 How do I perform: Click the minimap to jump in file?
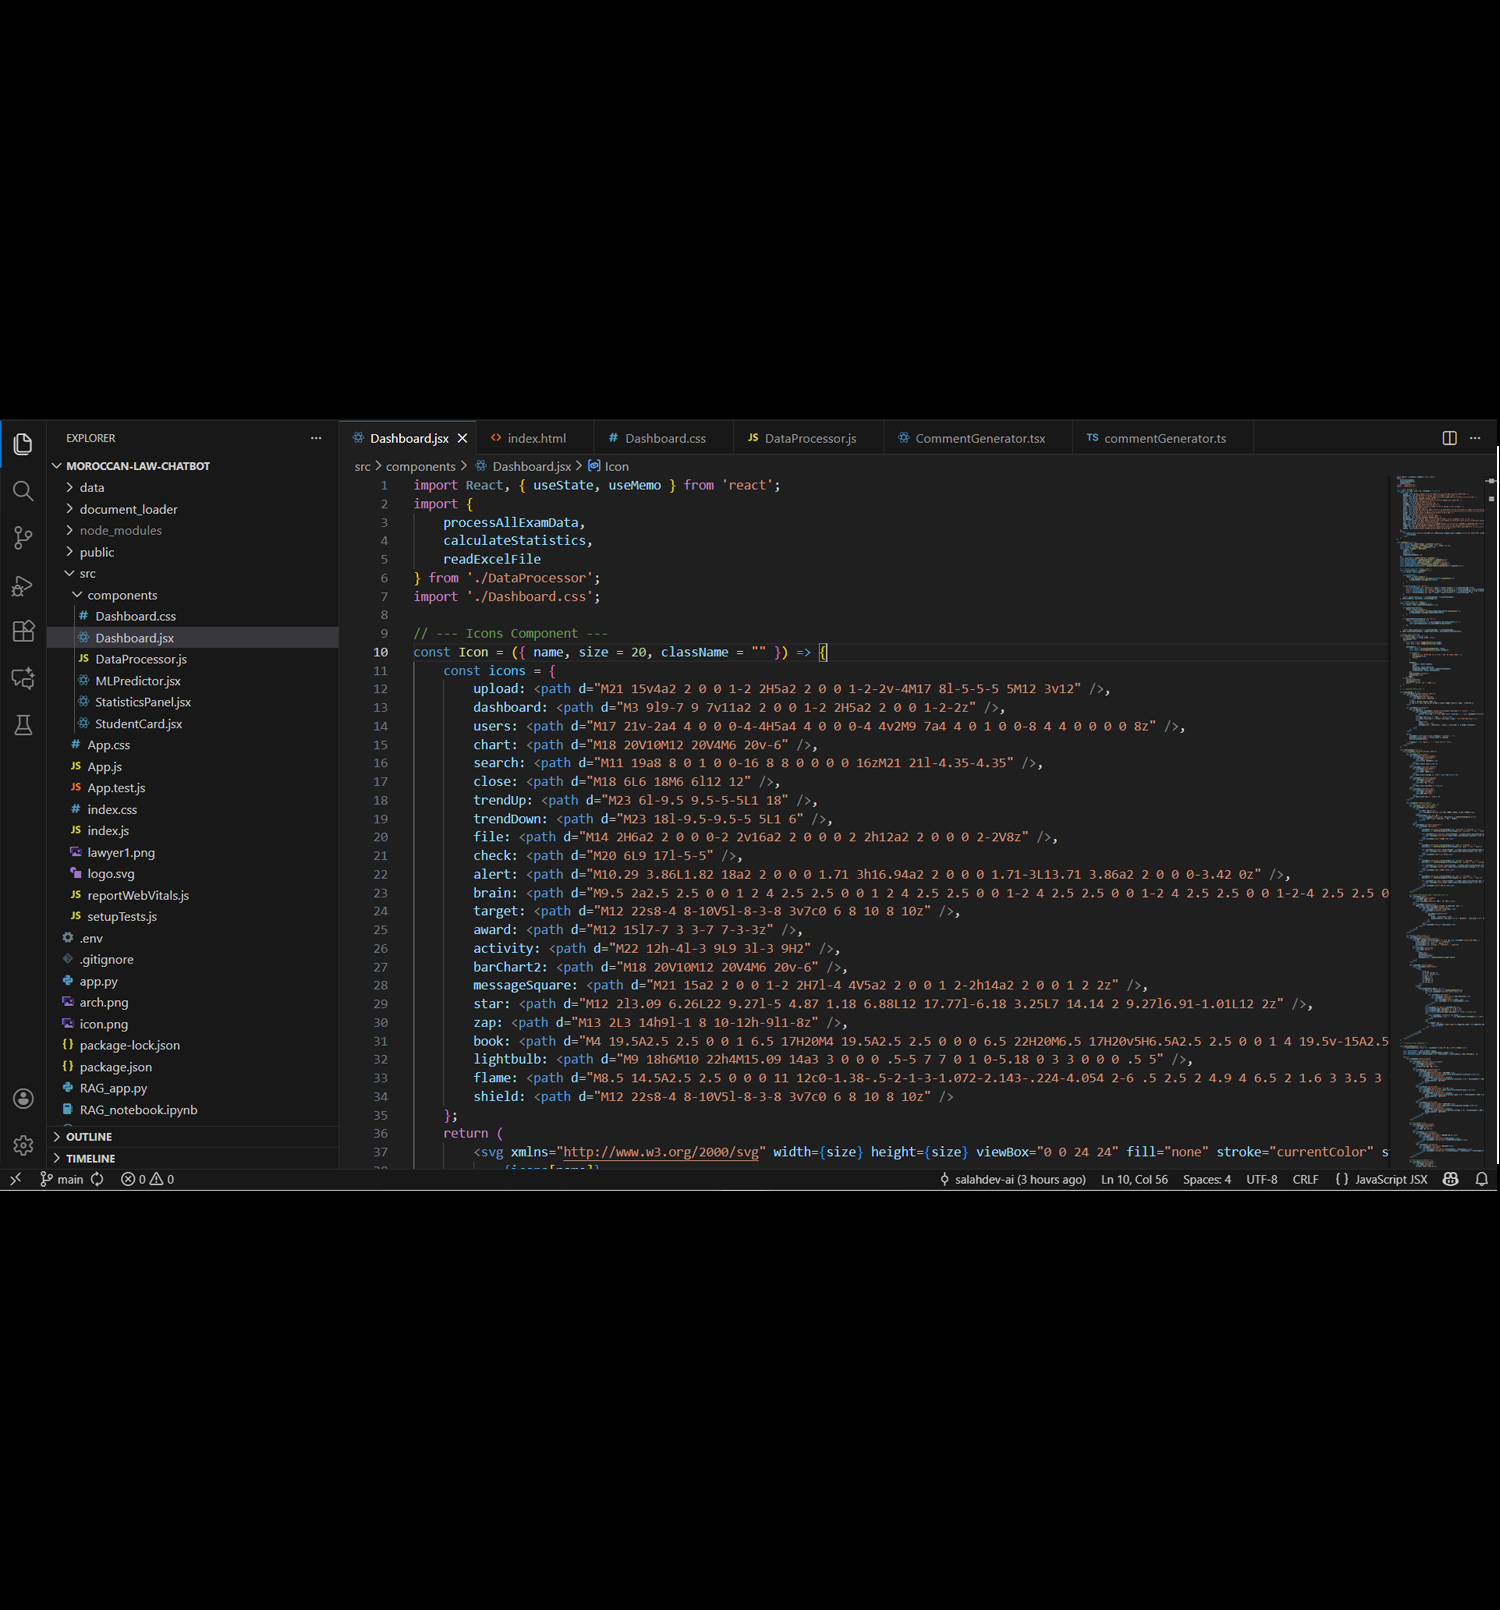point(1440,800)
